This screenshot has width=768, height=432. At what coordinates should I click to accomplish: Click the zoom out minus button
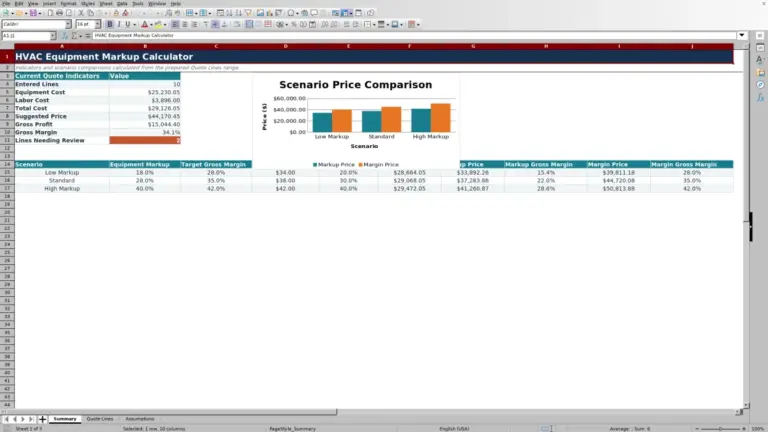697,429
